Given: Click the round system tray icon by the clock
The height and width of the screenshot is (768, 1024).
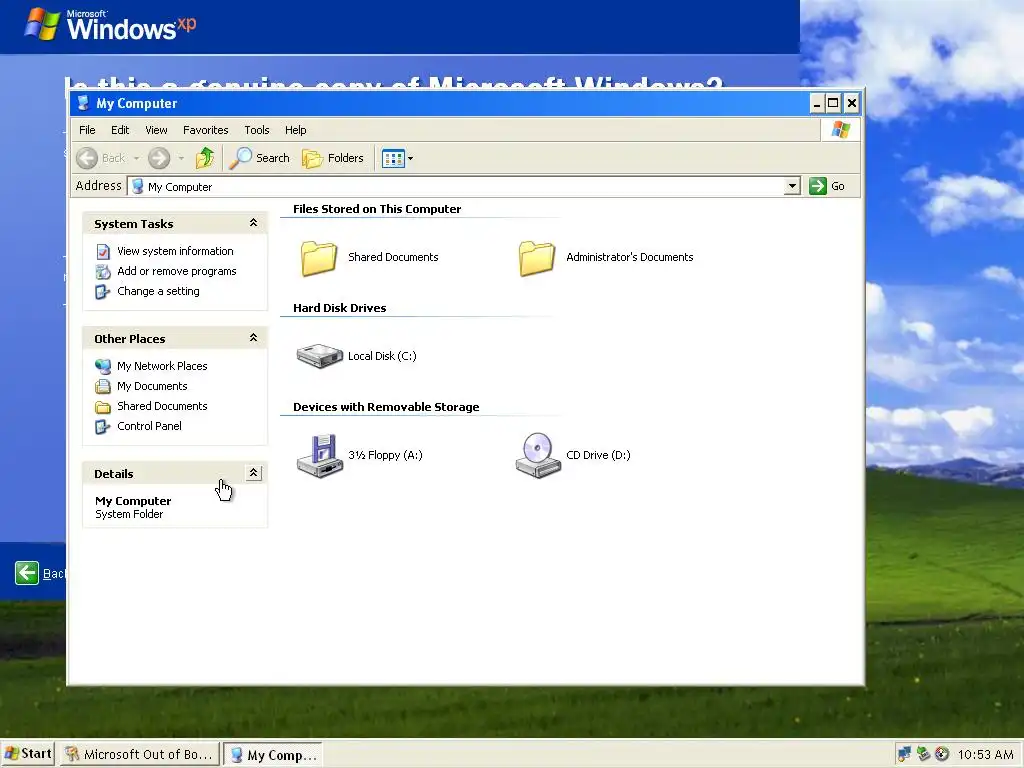Looking at the screenshot, I should click(942, 754).
